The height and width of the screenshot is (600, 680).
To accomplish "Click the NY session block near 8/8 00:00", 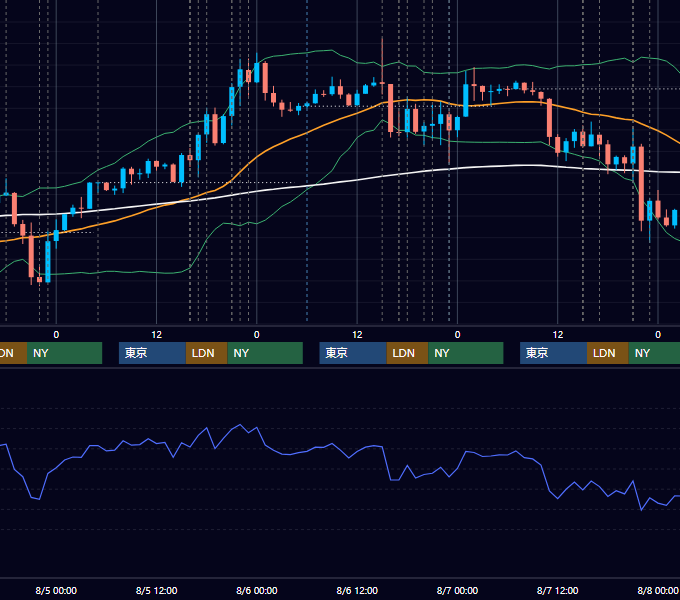I will point(654,353).
